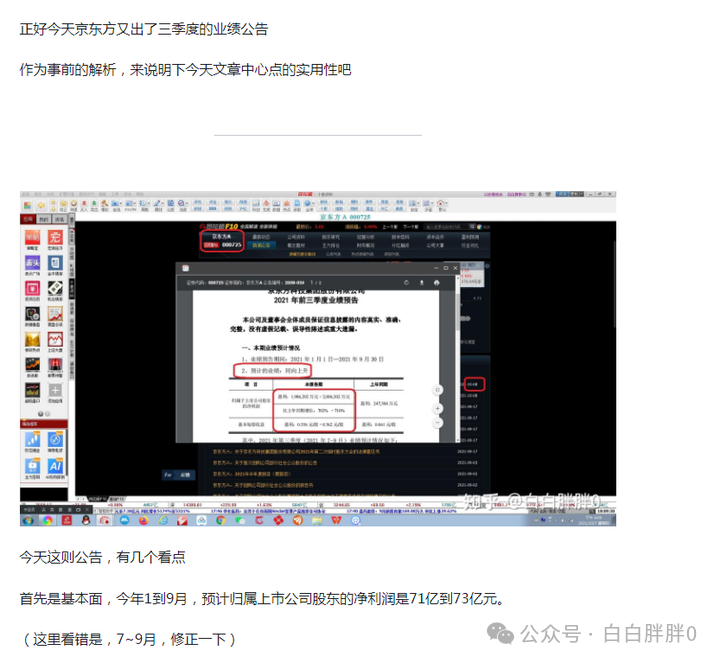Open the WPS W icon on the taskbar
Image resolution: width=720 pixels, height=663 pixels.
click(x=337, y=521)
